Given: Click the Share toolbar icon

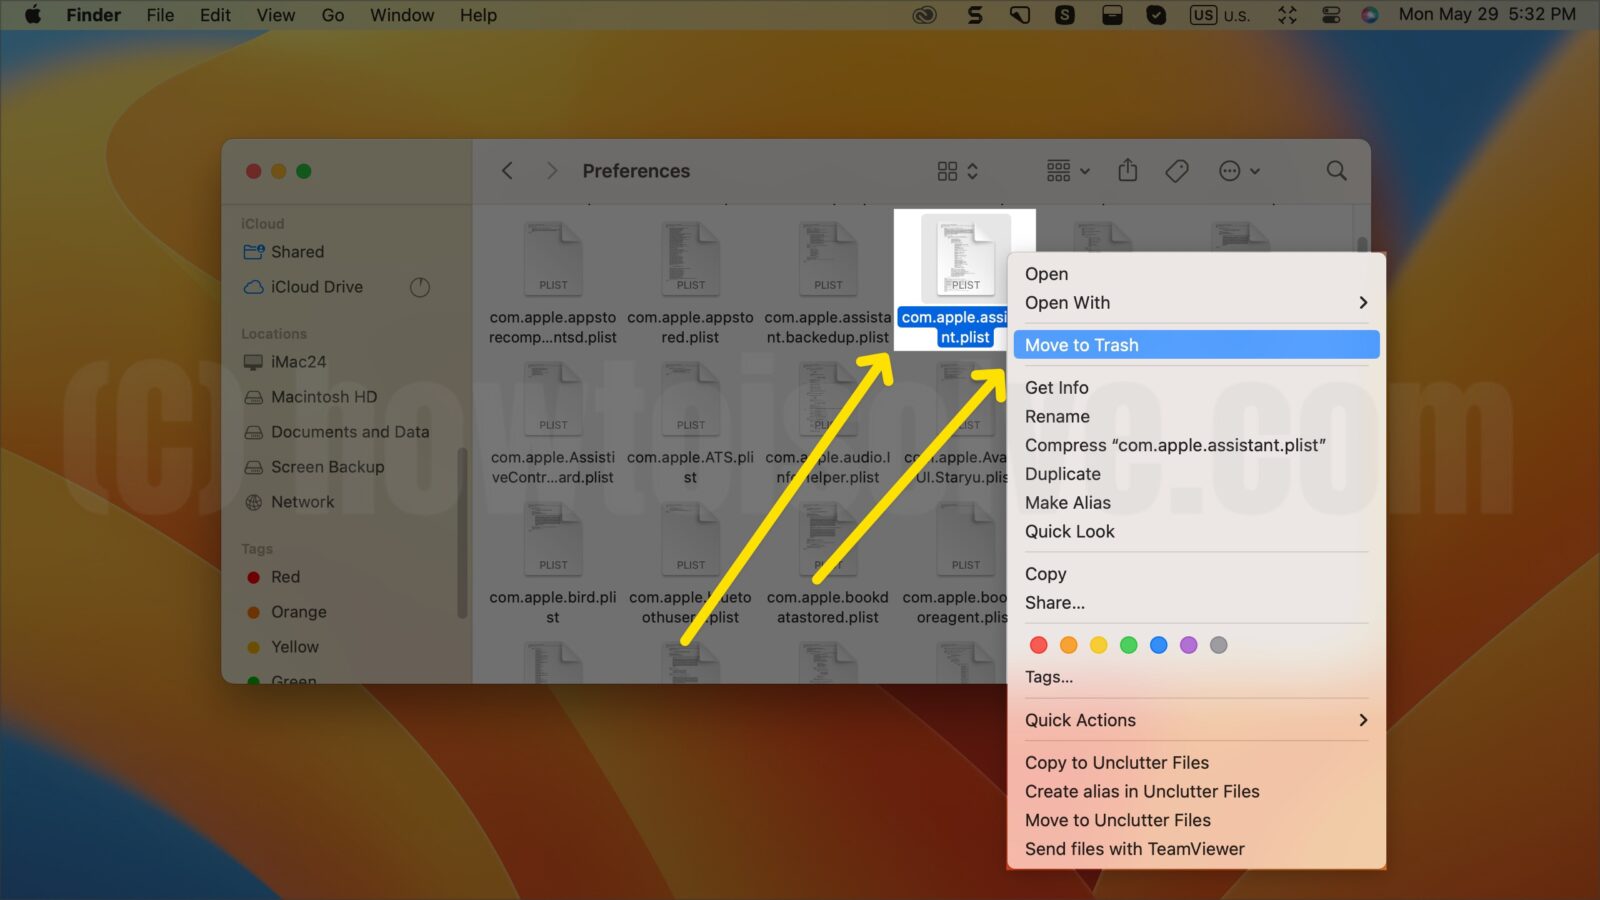Looking at the screenshot, I should click(1128, 170).
